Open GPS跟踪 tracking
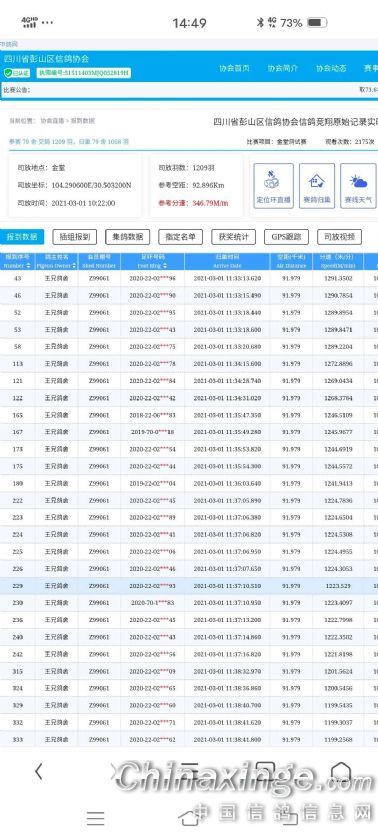 pos(286,237)
